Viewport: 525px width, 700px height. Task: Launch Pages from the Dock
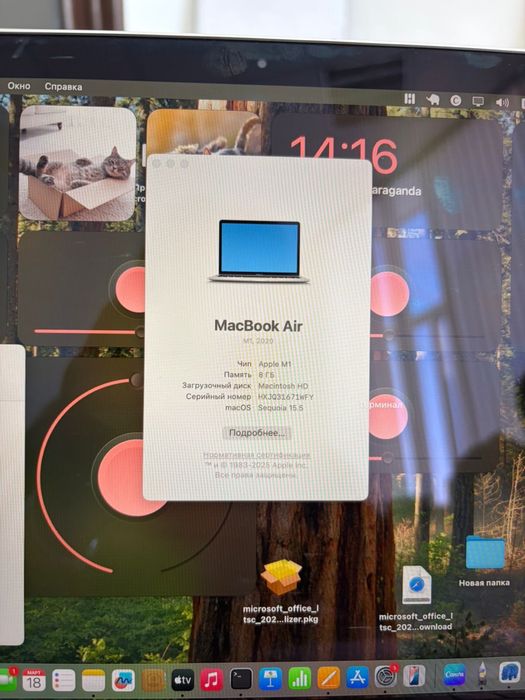pos(329,678)
